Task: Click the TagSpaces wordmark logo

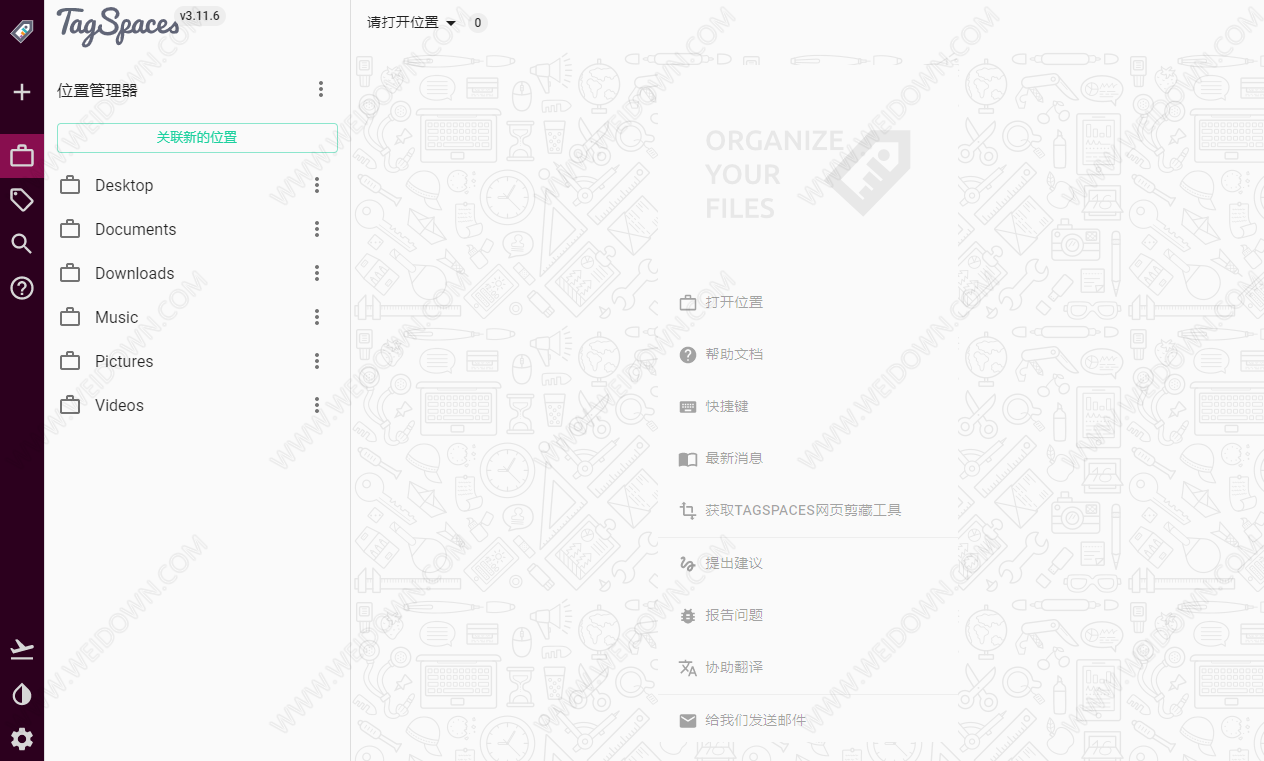Action: coord(117,25)
